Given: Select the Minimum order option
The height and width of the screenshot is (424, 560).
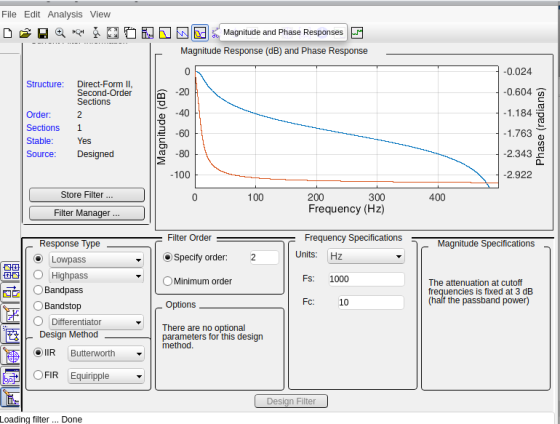Looking at the screenshot, I should tap(198, 281).
